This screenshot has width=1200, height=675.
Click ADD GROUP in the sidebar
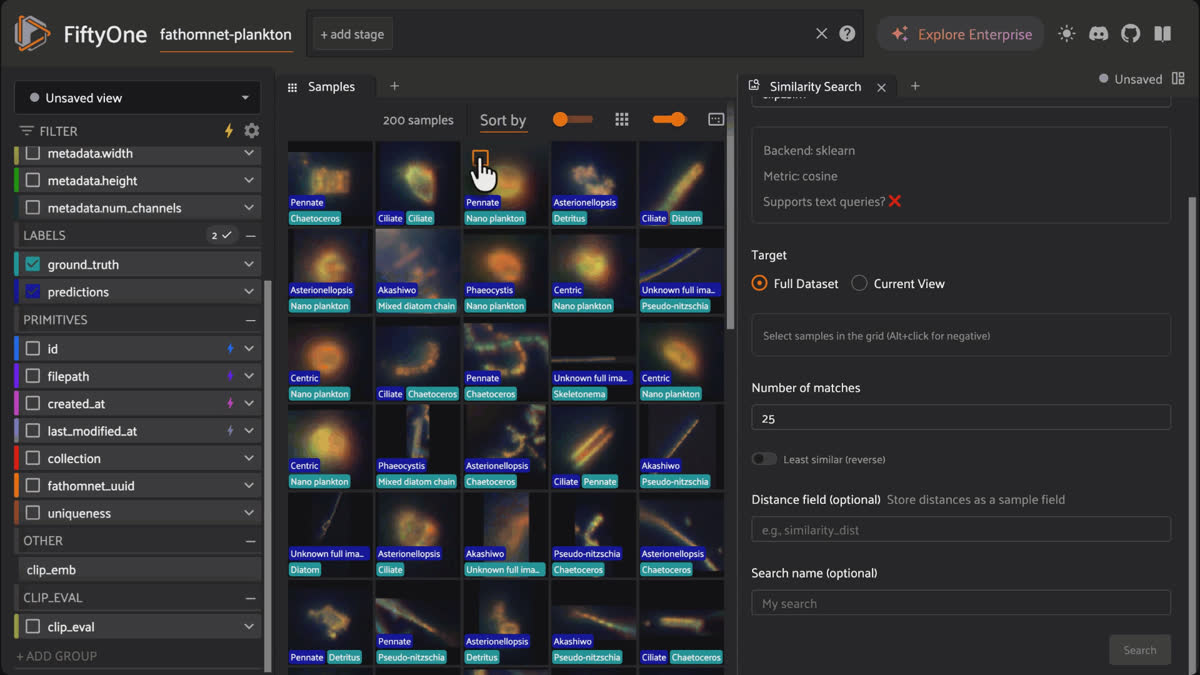pos(57,656)
